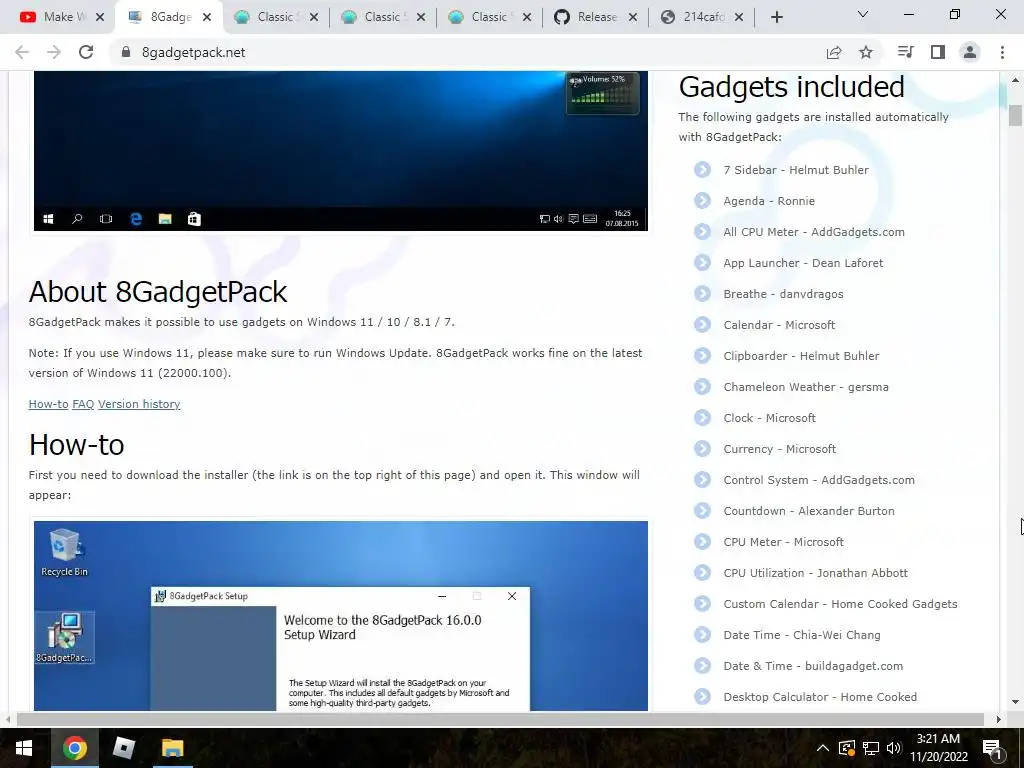Open the media control icon in toolbar

click(905, 52)
